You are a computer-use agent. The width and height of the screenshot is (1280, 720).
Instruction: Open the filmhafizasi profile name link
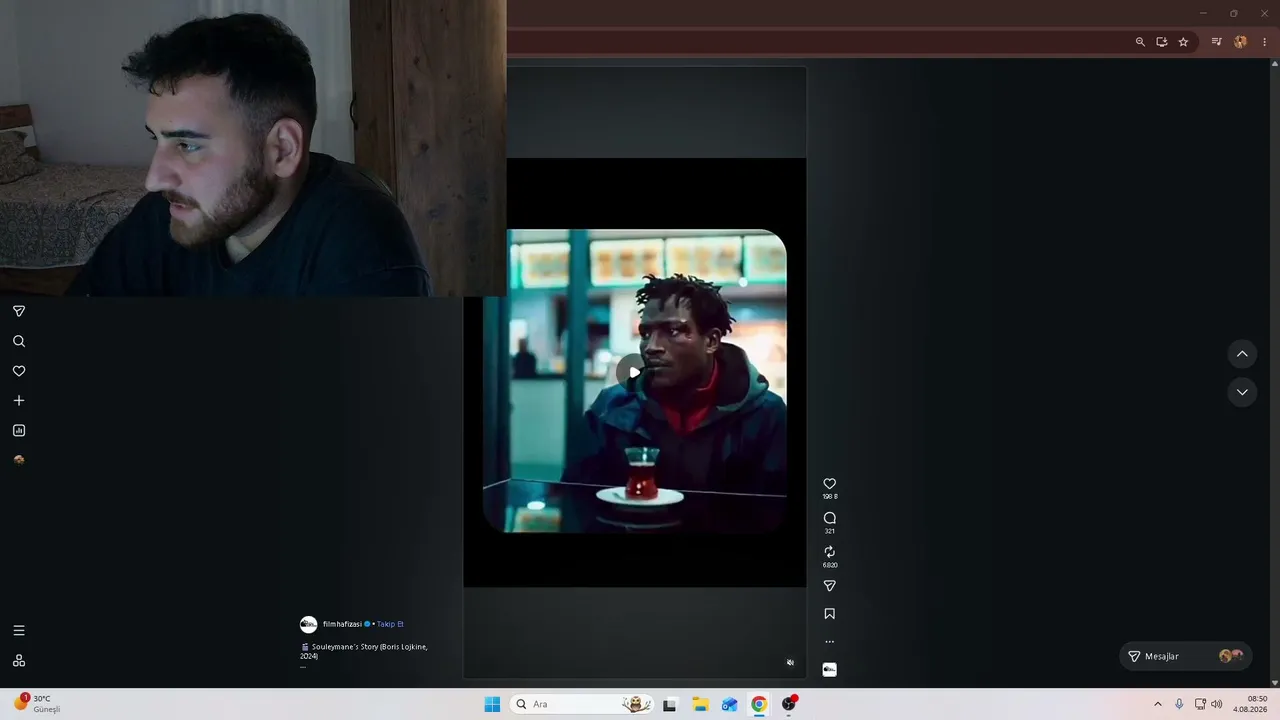click(342, 624)
